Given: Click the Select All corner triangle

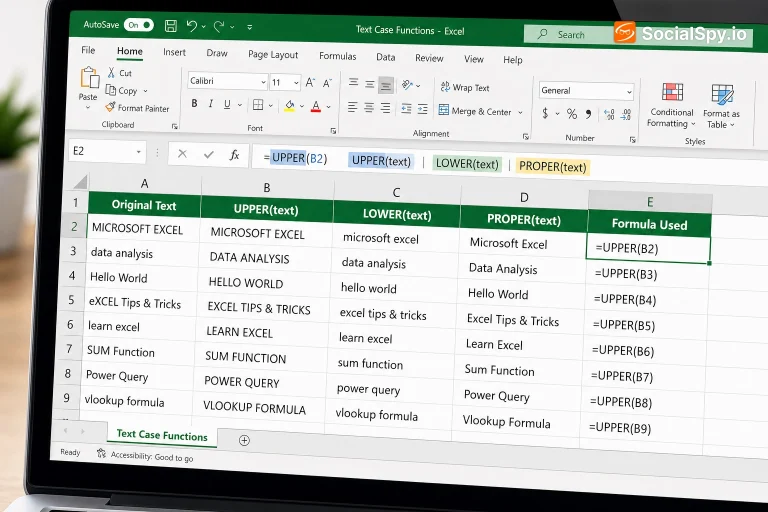Looking at the screenshot, I should 80,182.
